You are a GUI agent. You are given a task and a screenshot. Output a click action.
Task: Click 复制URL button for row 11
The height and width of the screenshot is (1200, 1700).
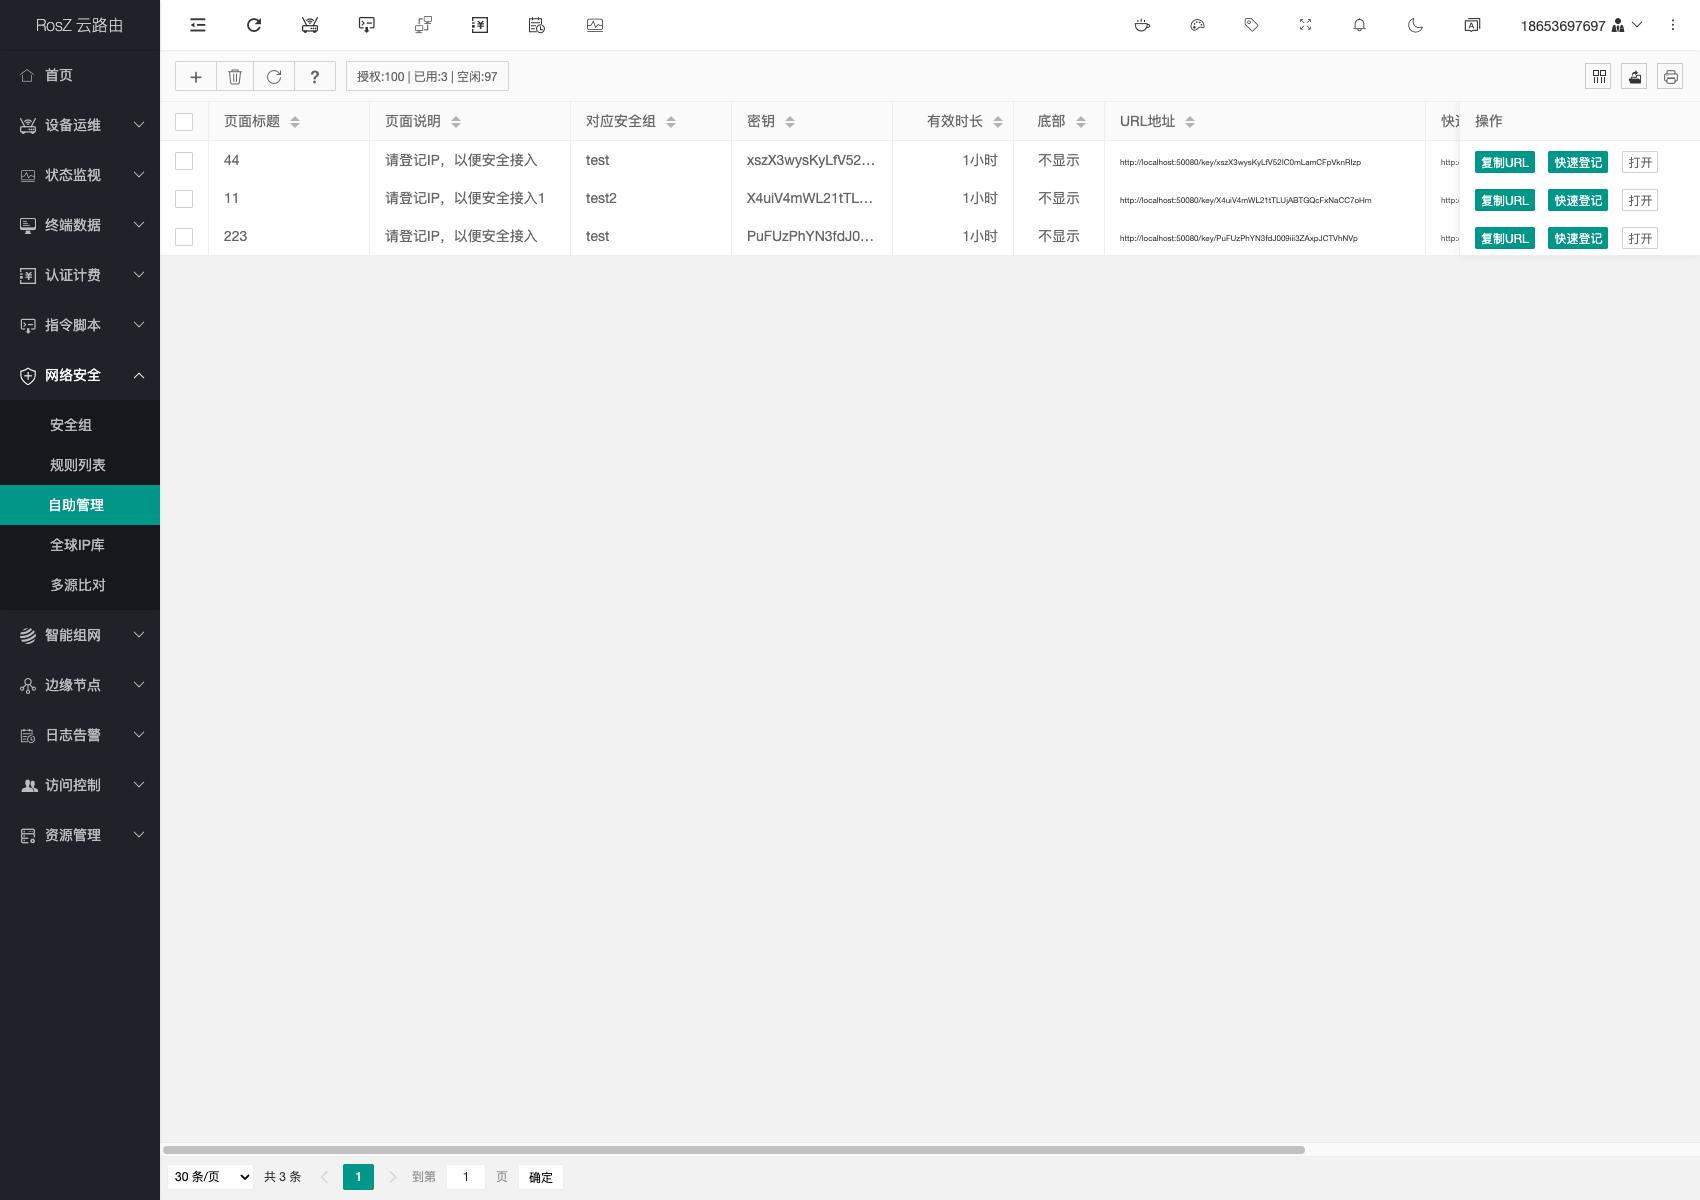(x=1504, y=200)
